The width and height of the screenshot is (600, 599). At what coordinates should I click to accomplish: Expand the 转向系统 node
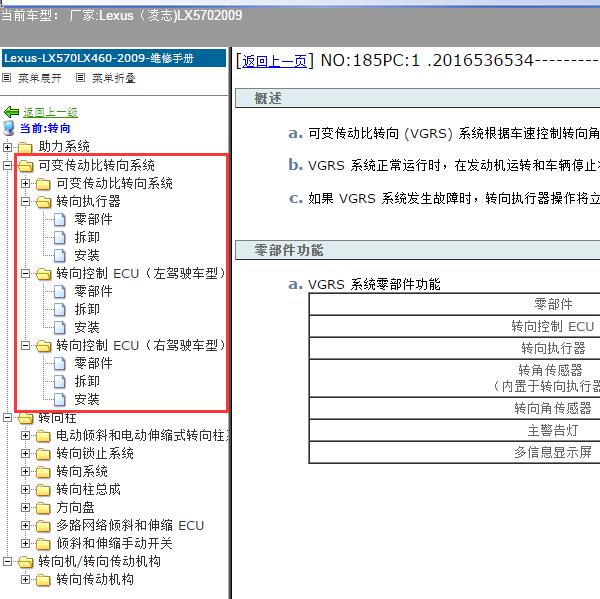pyautogui.click(x=25, y=472)
